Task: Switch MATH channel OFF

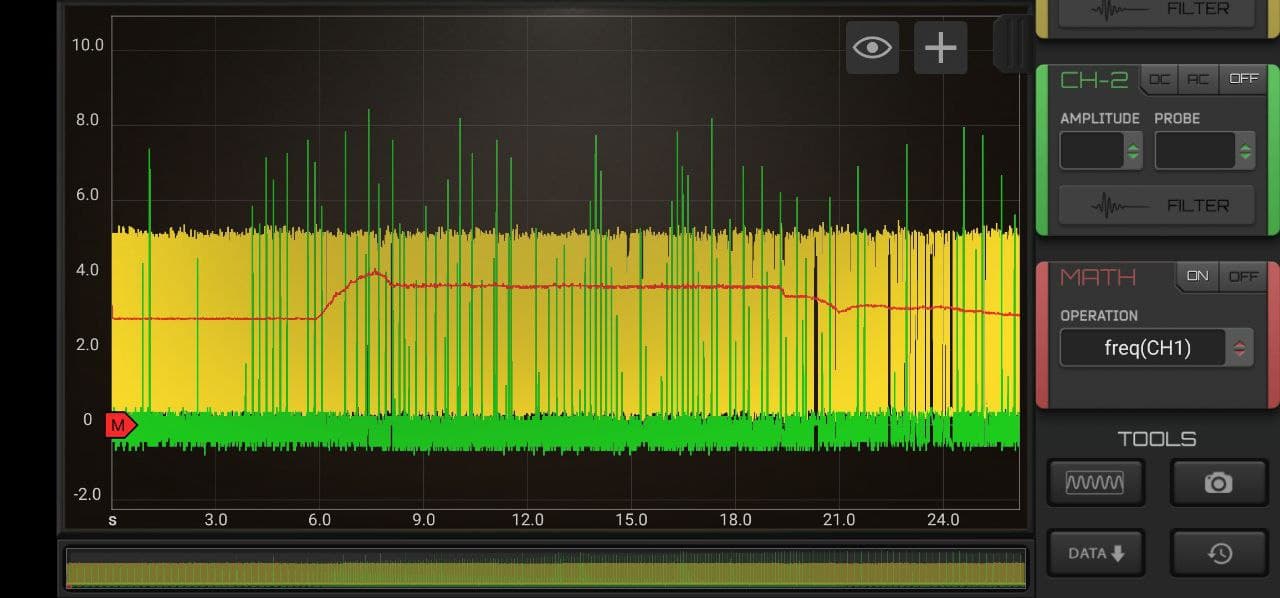Action: (x=1243, y=277)
